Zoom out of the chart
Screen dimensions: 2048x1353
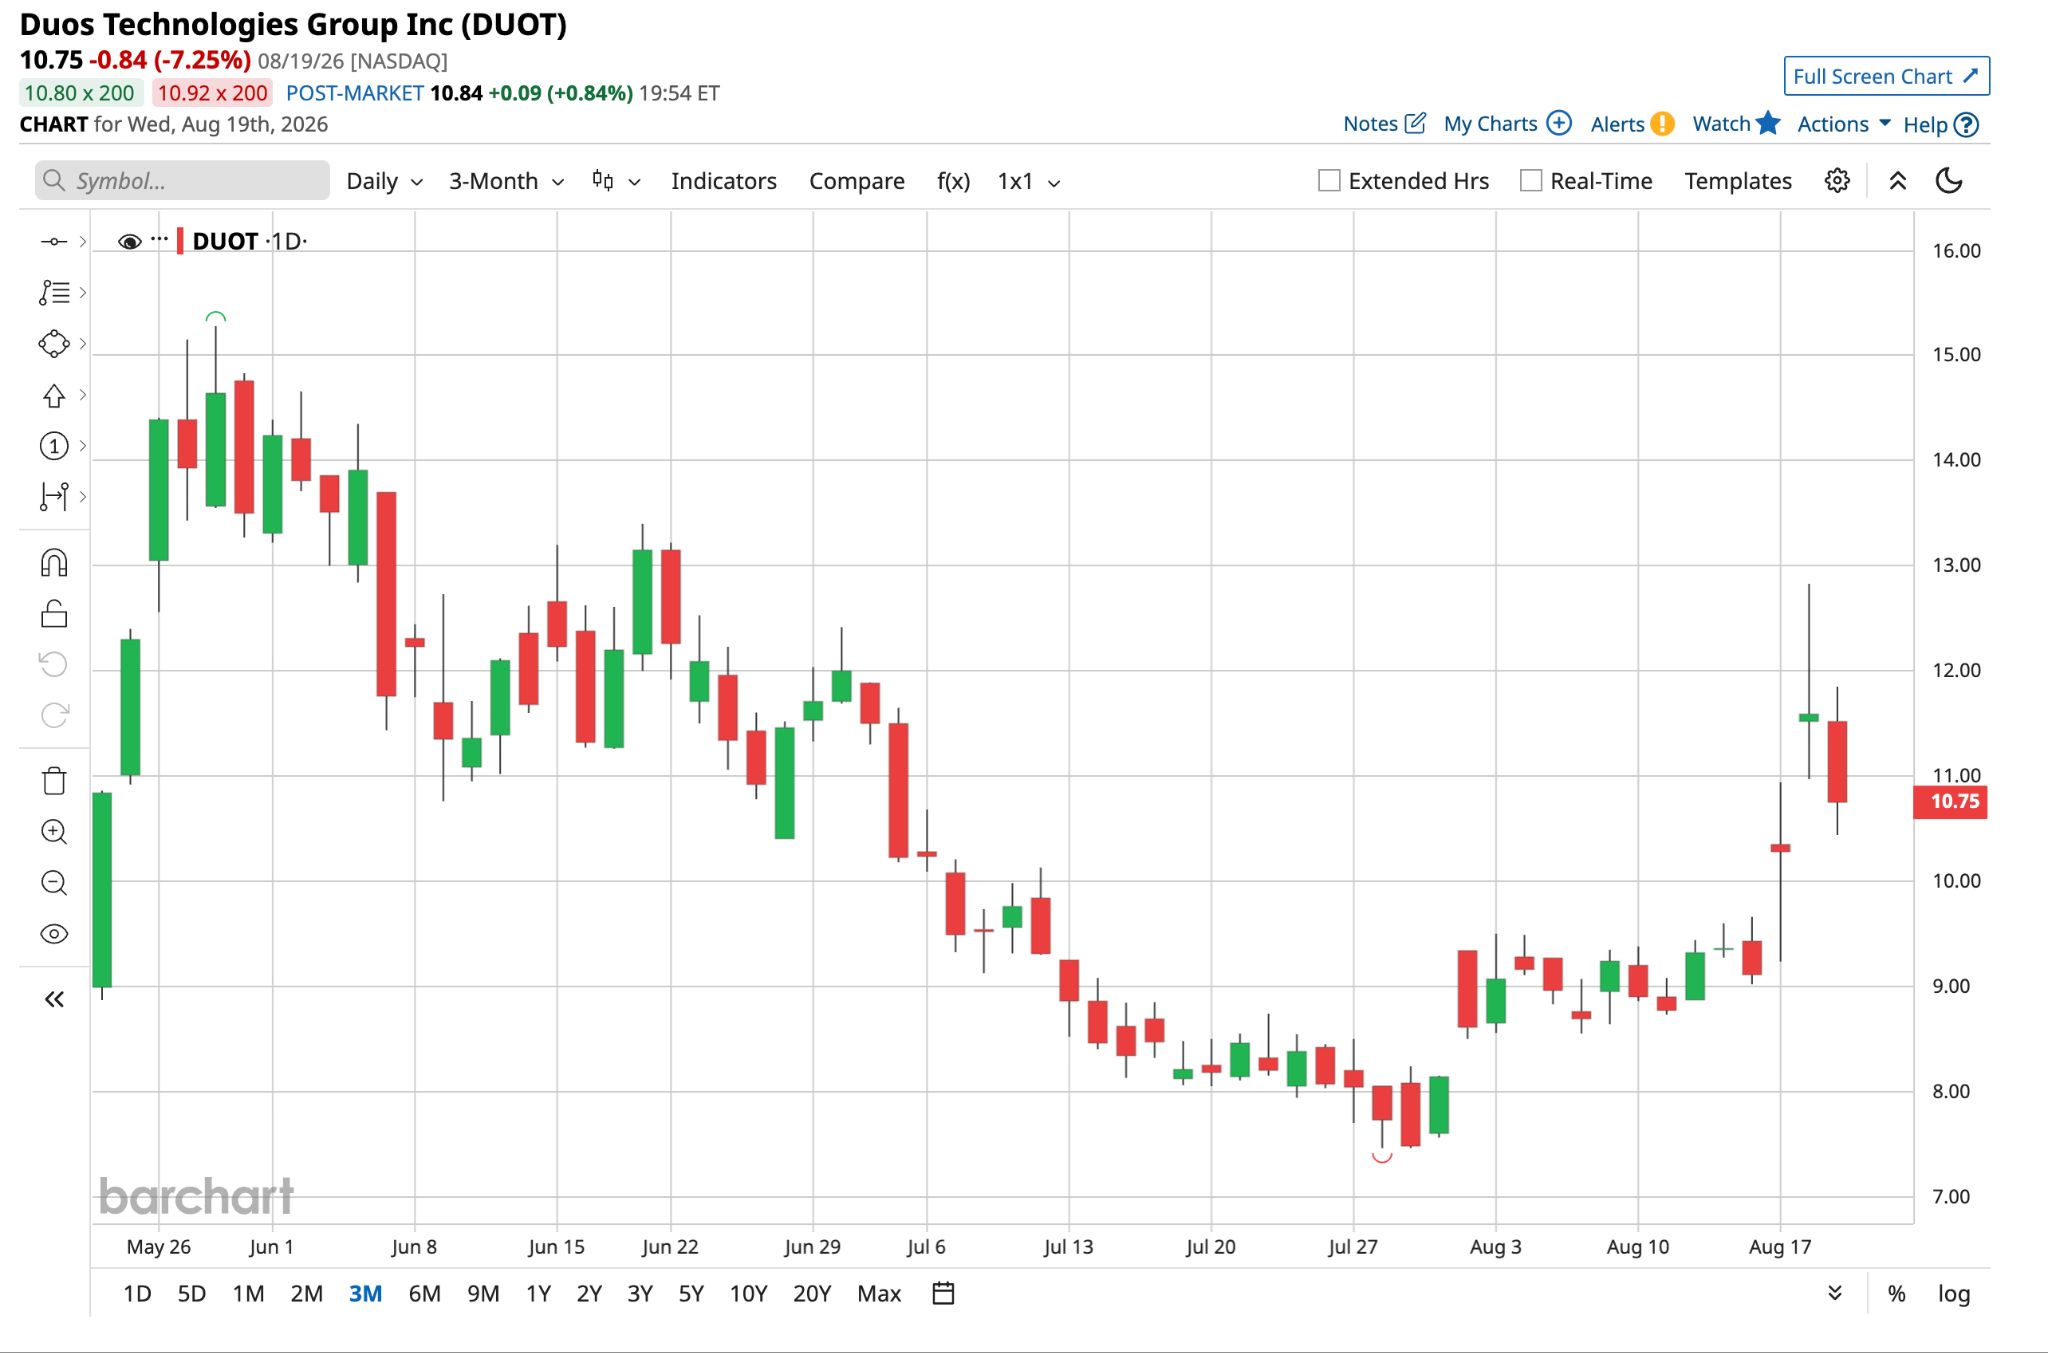click(54, 883)
